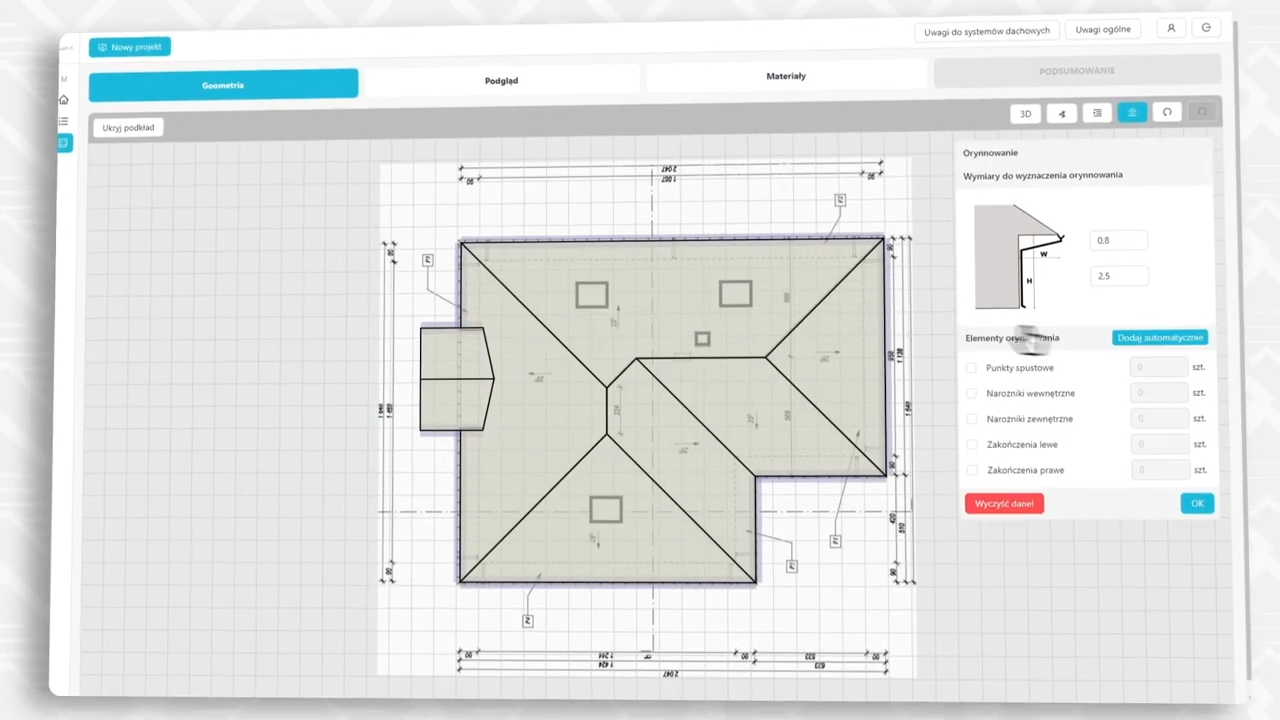This screenshot has height=720, width=1280.
Task: Enable the Punkty spustowe checkbox
Action: (x=971, y=368)
